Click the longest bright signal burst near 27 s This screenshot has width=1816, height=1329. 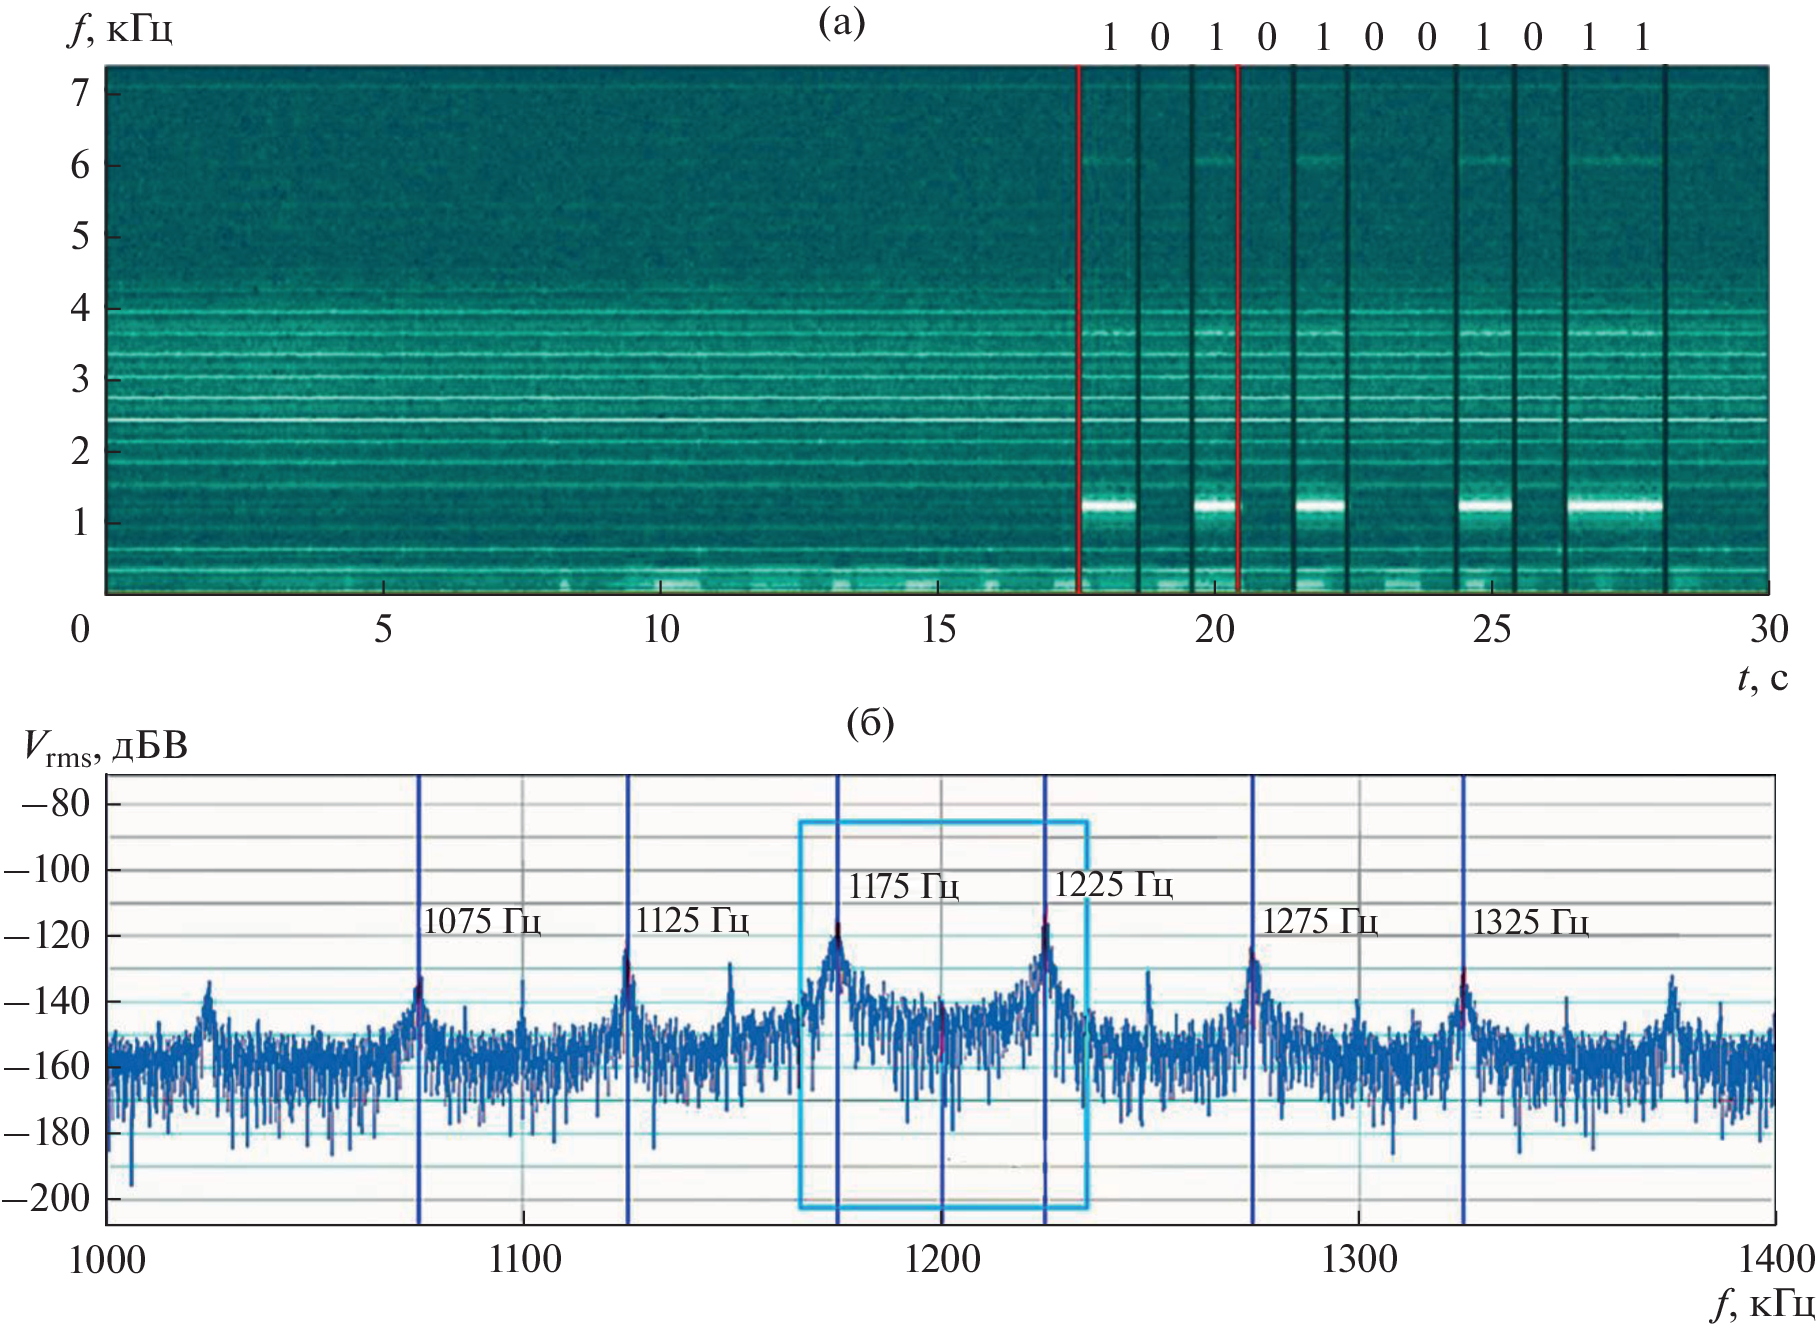pyautogui.click(x=1615, y=506)
